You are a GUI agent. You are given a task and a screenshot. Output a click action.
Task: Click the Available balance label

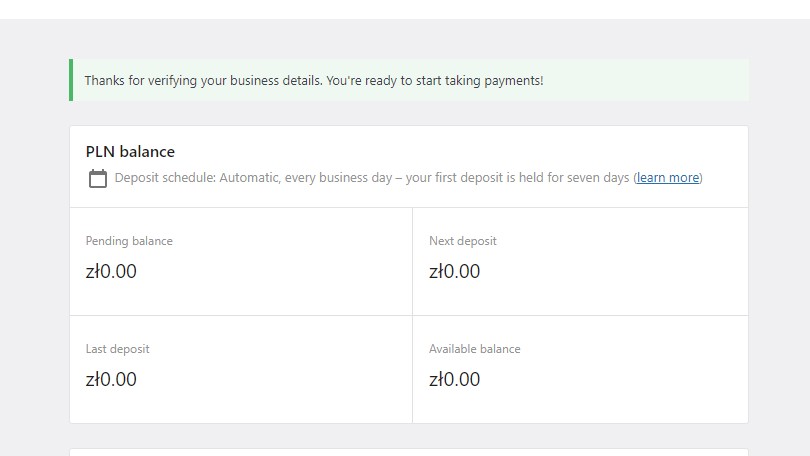pyautogui.click(x=475, y=349)
